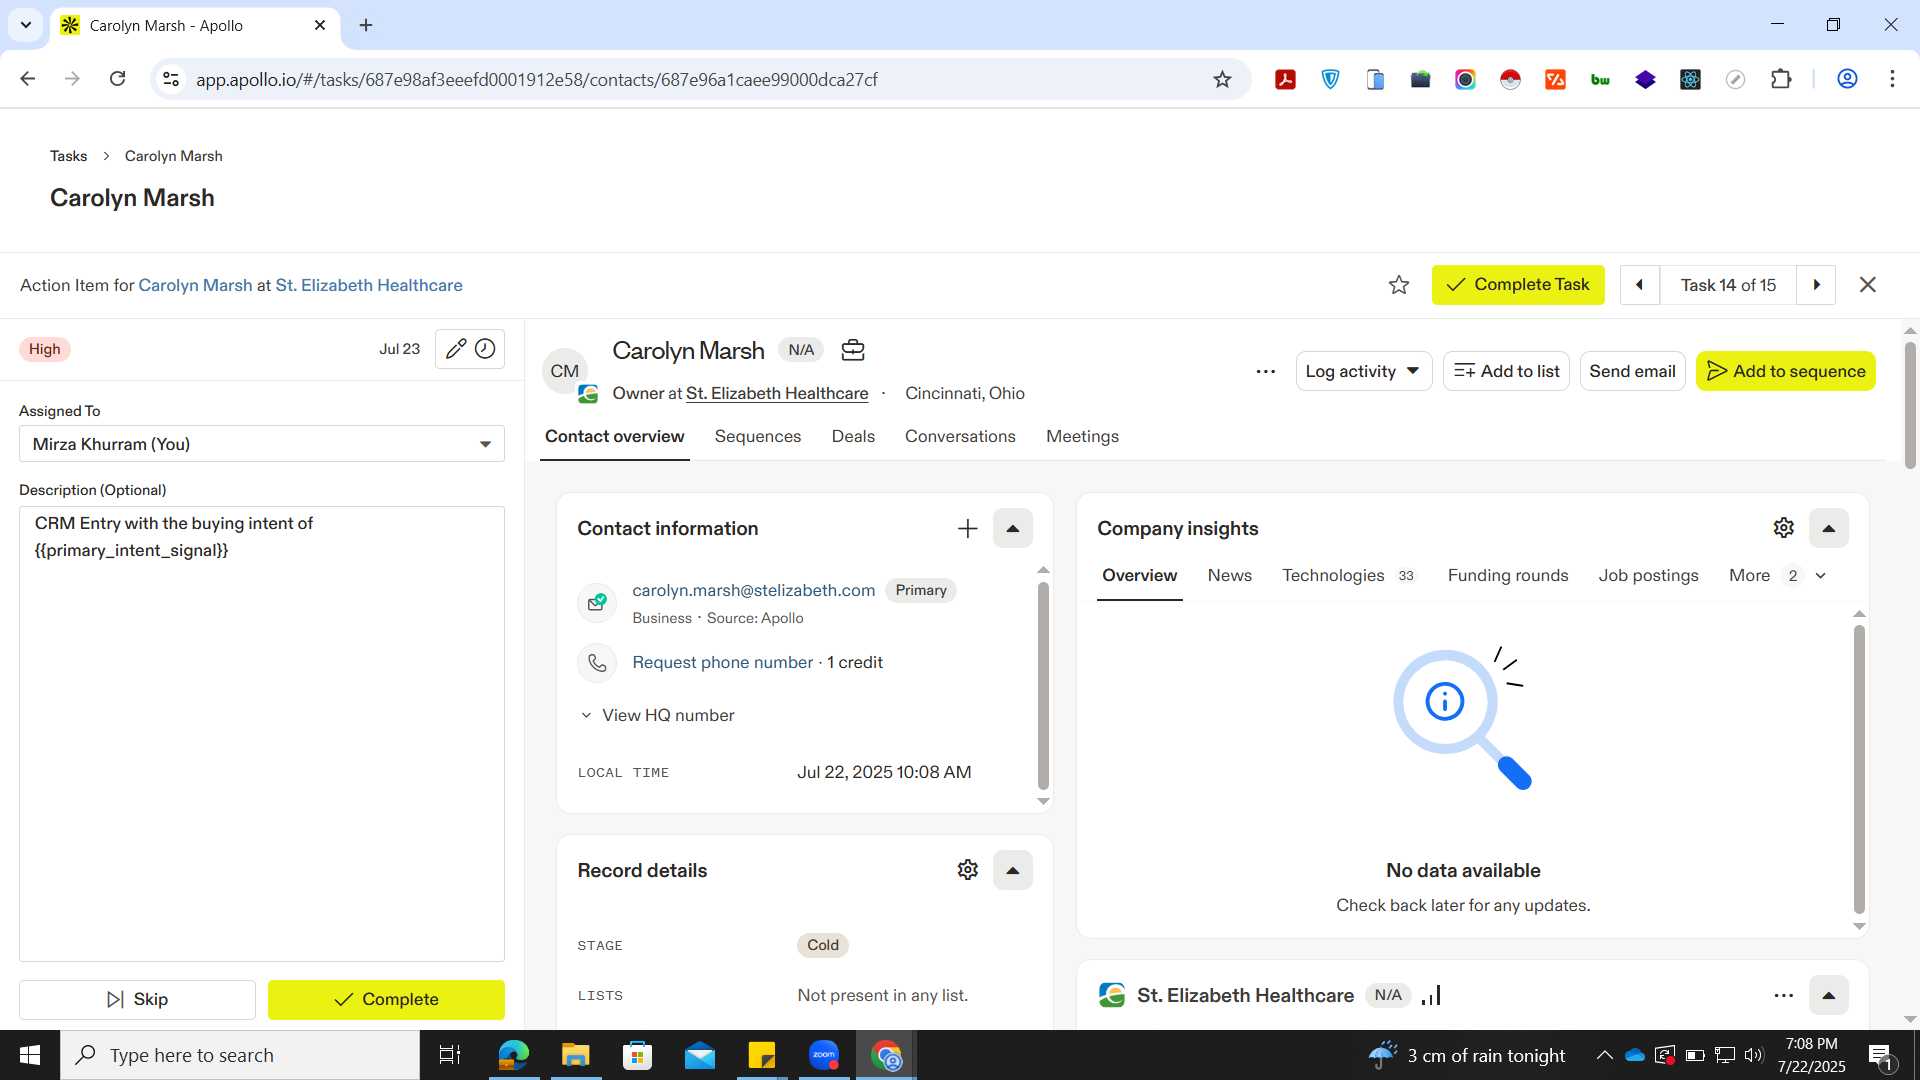Click the main page scrollbar
Viewport: 1920px width, 1080px height.
tap(1910, 405)
